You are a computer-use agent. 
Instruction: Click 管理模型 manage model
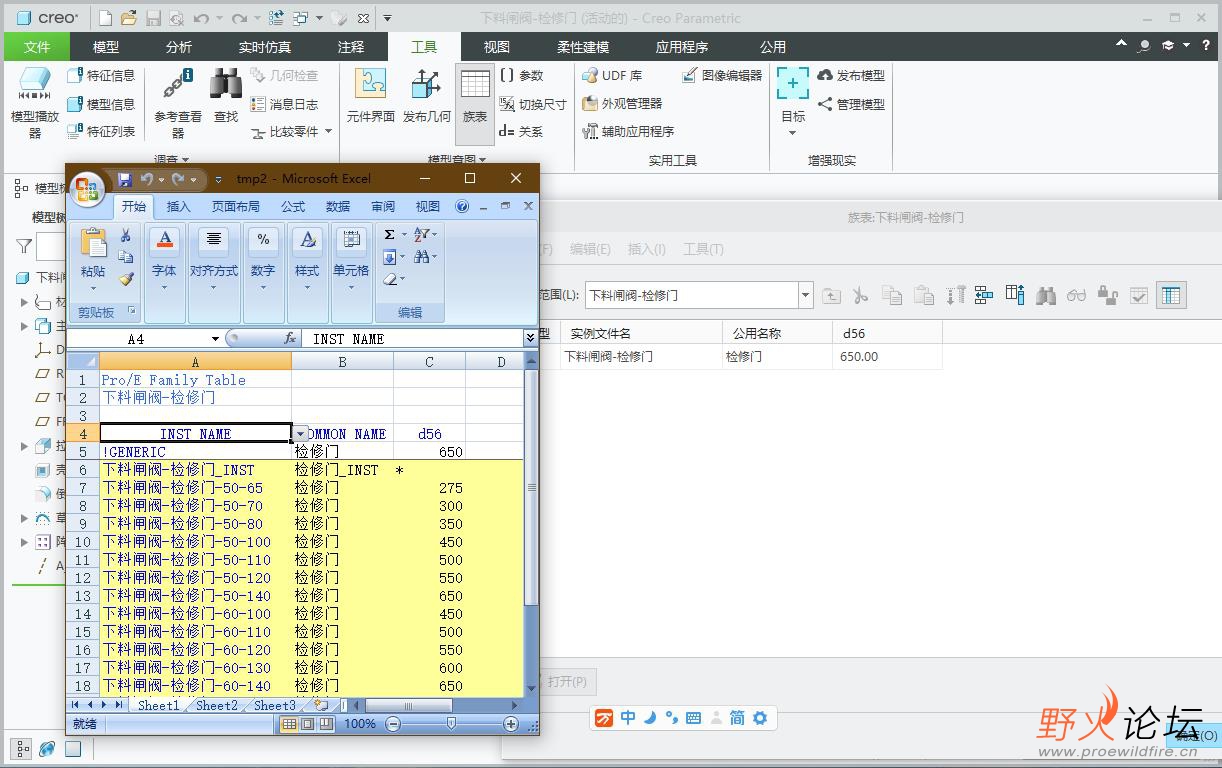[851, 104]
